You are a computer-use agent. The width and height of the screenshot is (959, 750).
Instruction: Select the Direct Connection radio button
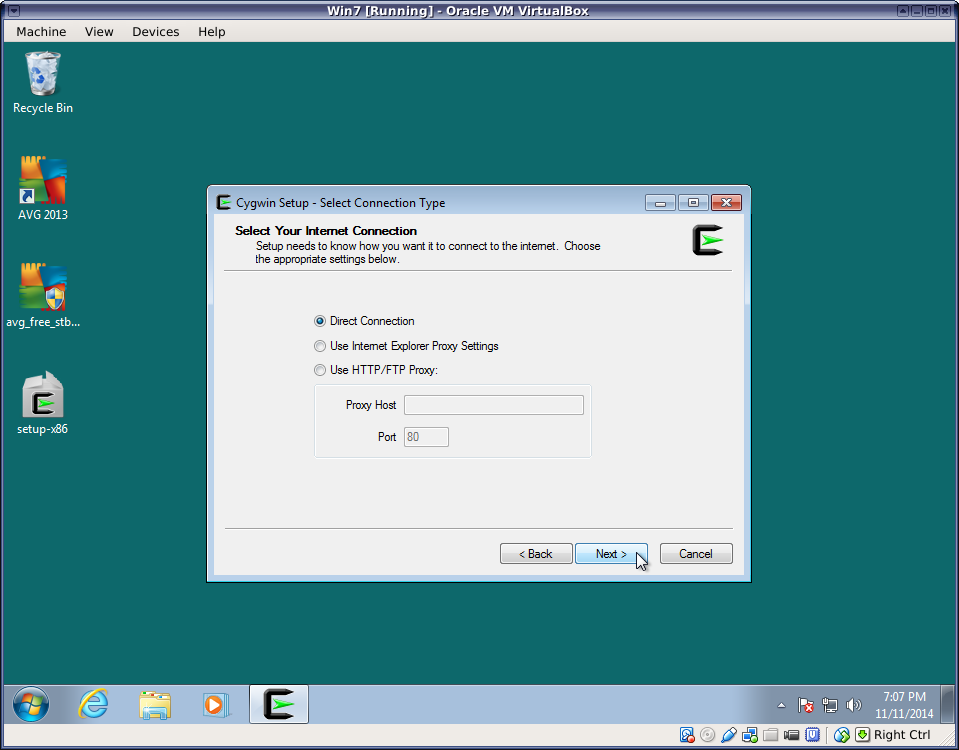(x=320, y=321)
